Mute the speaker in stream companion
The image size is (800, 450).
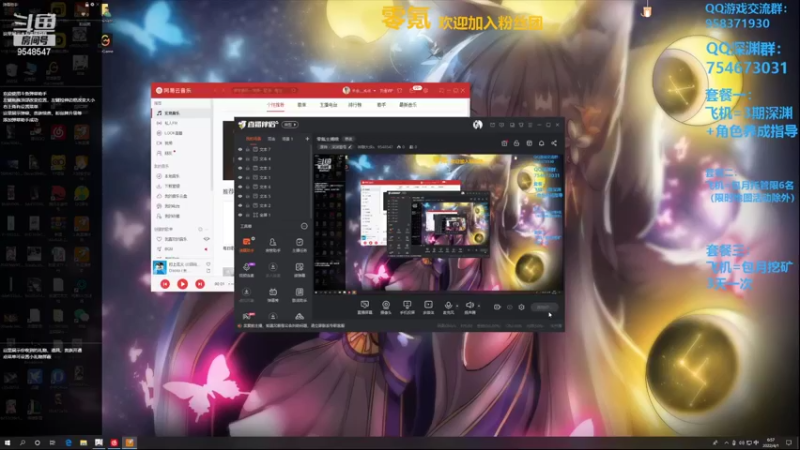[x=469, y=307]
